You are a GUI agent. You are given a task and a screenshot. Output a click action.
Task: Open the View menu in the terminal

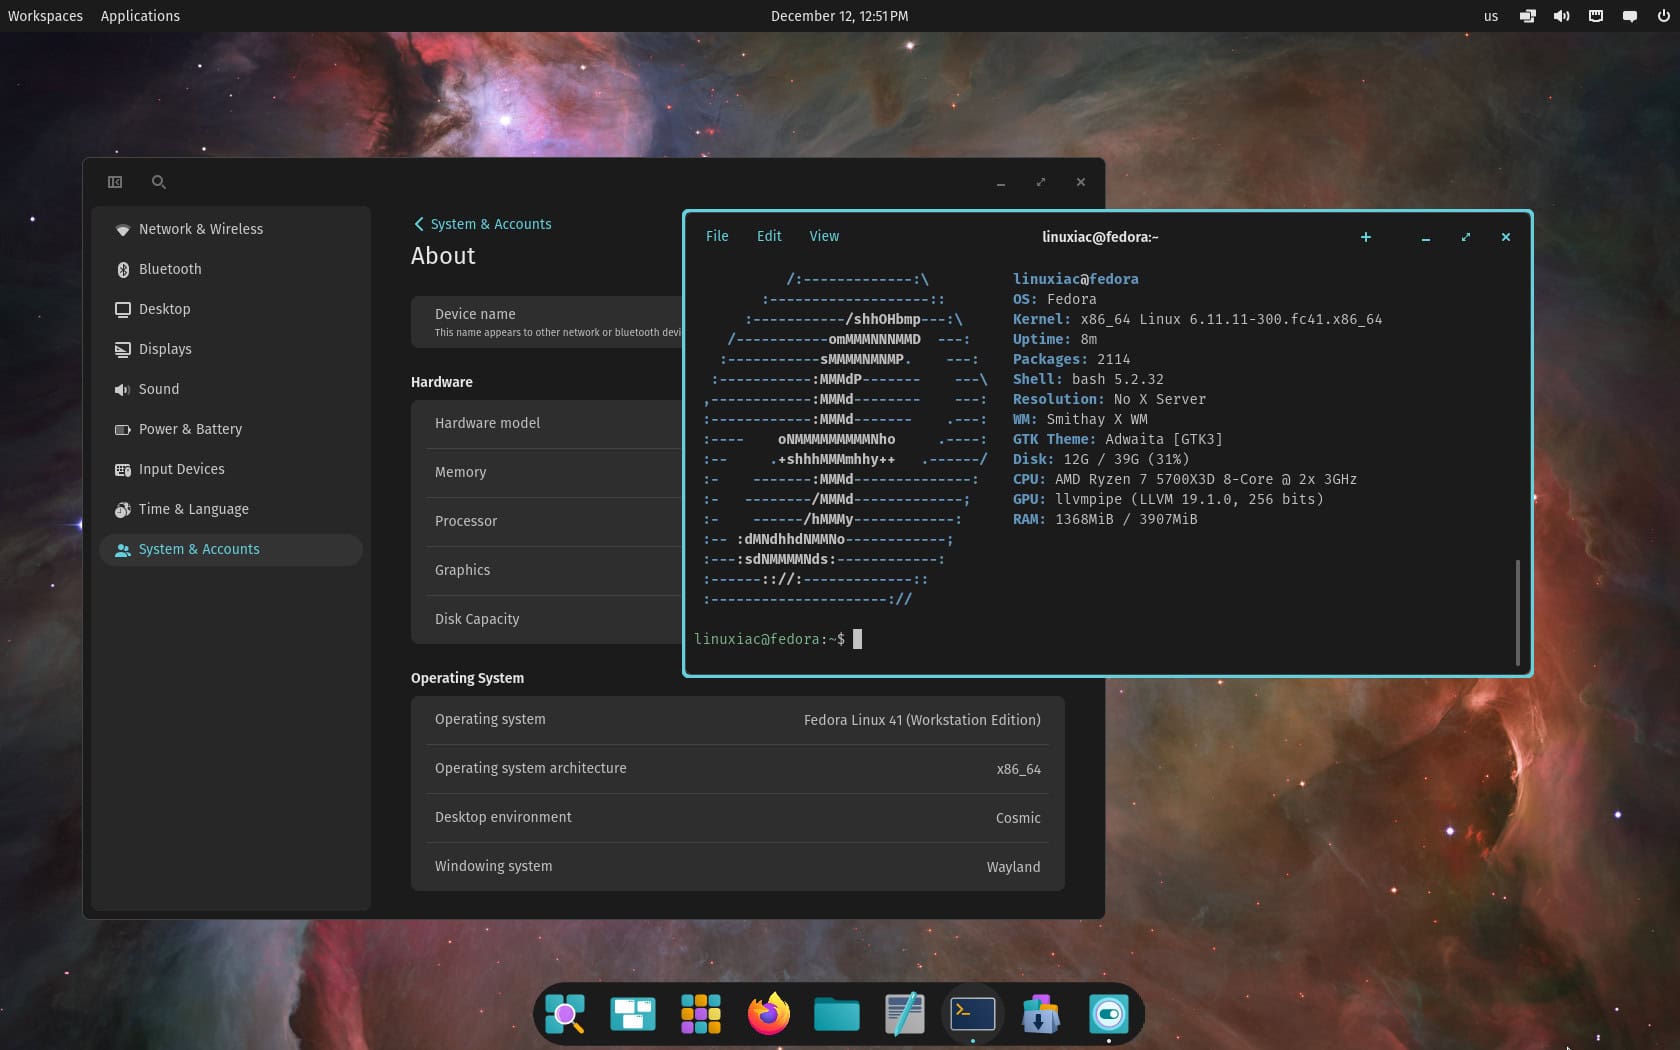(x=824, y=236)
